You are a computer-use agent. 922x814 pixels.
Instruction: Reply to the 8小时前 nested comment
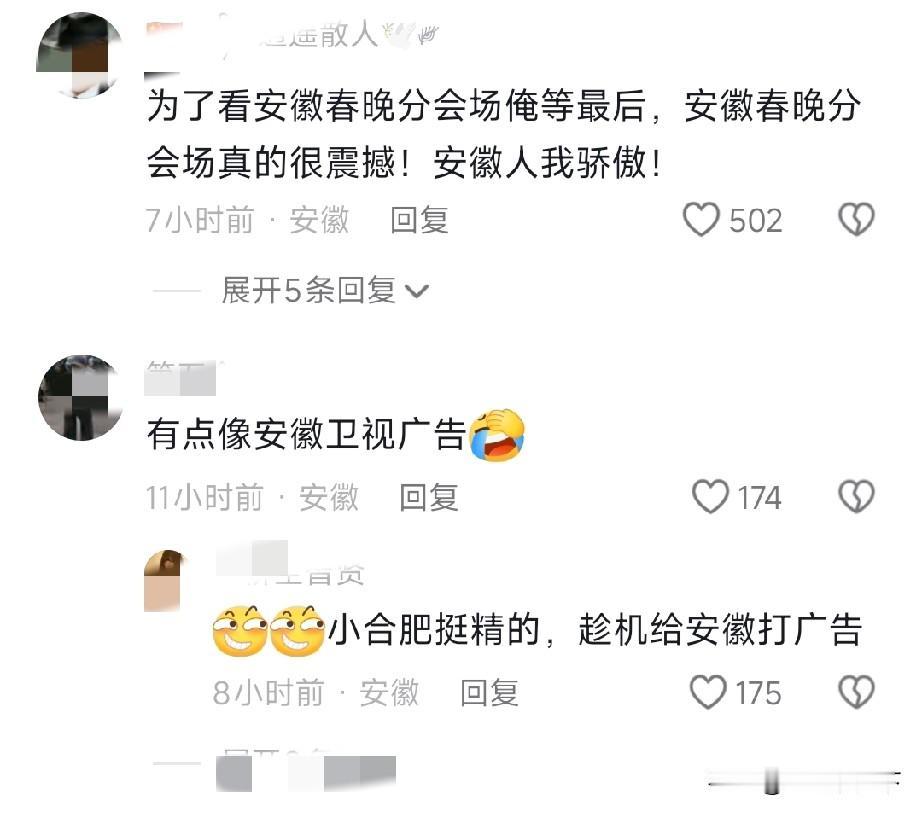[x=489, y=693]
